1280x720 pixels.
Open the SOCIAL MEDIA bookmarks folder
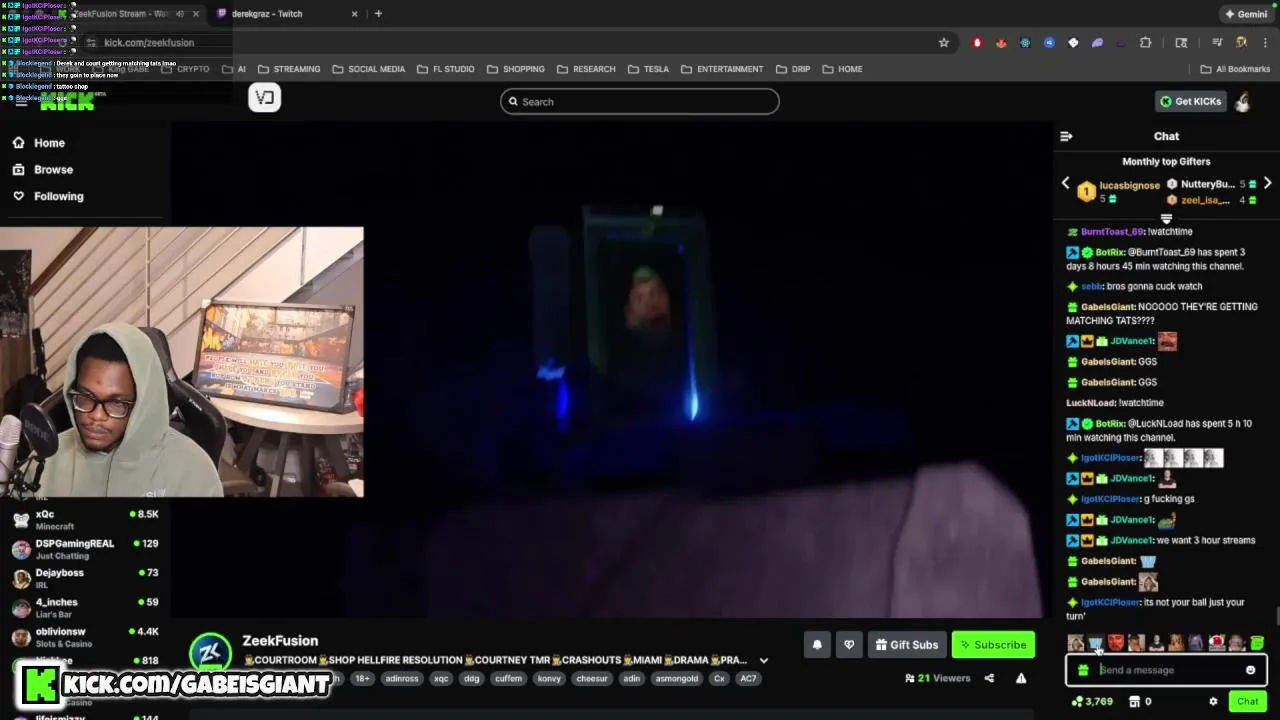pyautogui.click(x=368, y=69)
